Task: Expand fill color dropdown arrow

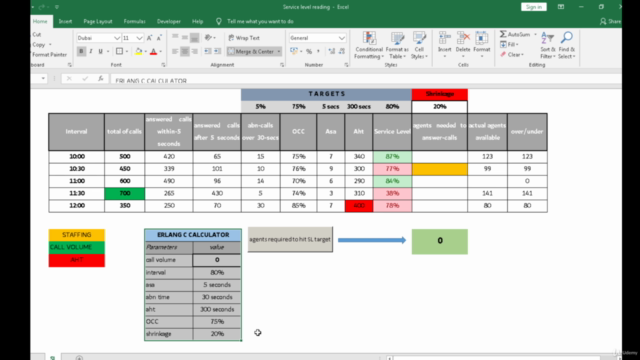Action: pos(146,51)
